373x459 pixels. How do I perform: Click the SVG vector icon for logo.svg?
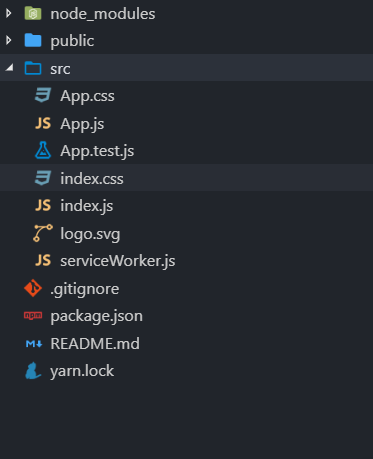pos(43,233)
